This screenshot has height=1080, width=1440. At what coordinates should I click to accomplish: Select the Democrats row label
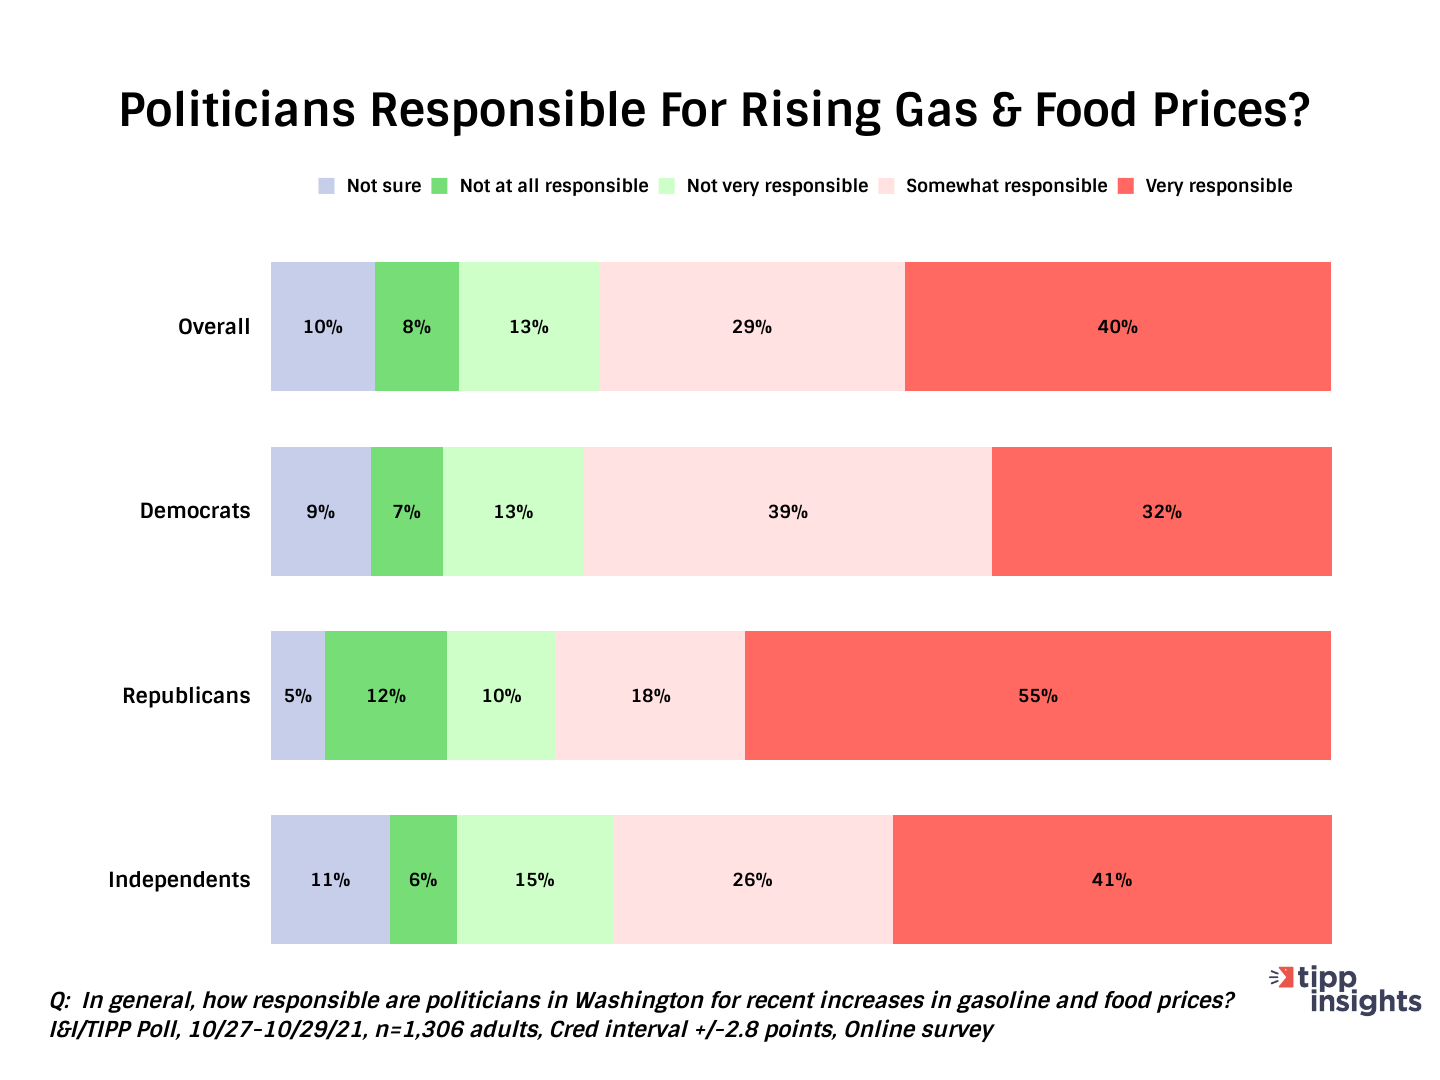click(x=195, y=511)
